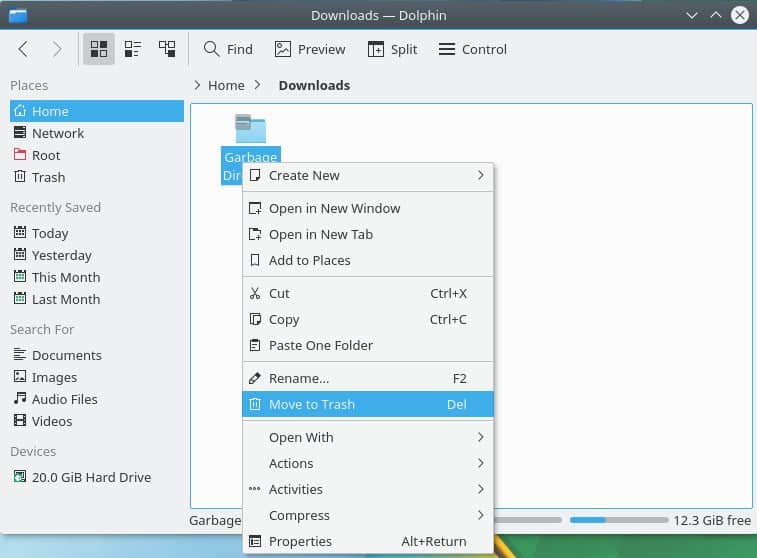Click the red Root folder icon

point(20,154)
